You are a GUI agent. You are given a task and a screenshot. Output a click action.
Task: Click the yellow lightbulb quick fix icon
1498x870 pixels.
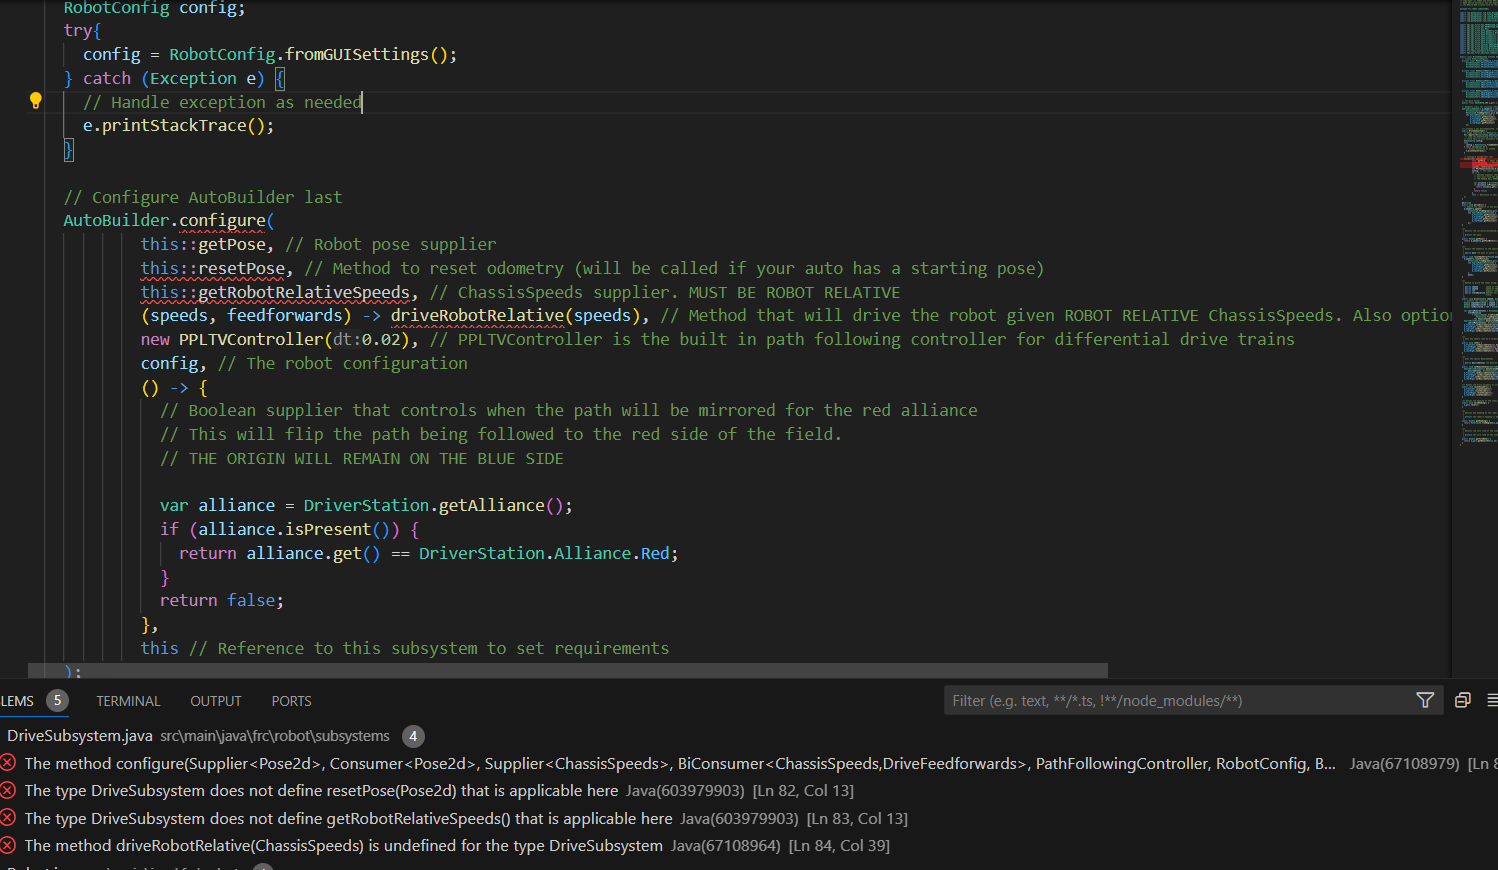36,100
